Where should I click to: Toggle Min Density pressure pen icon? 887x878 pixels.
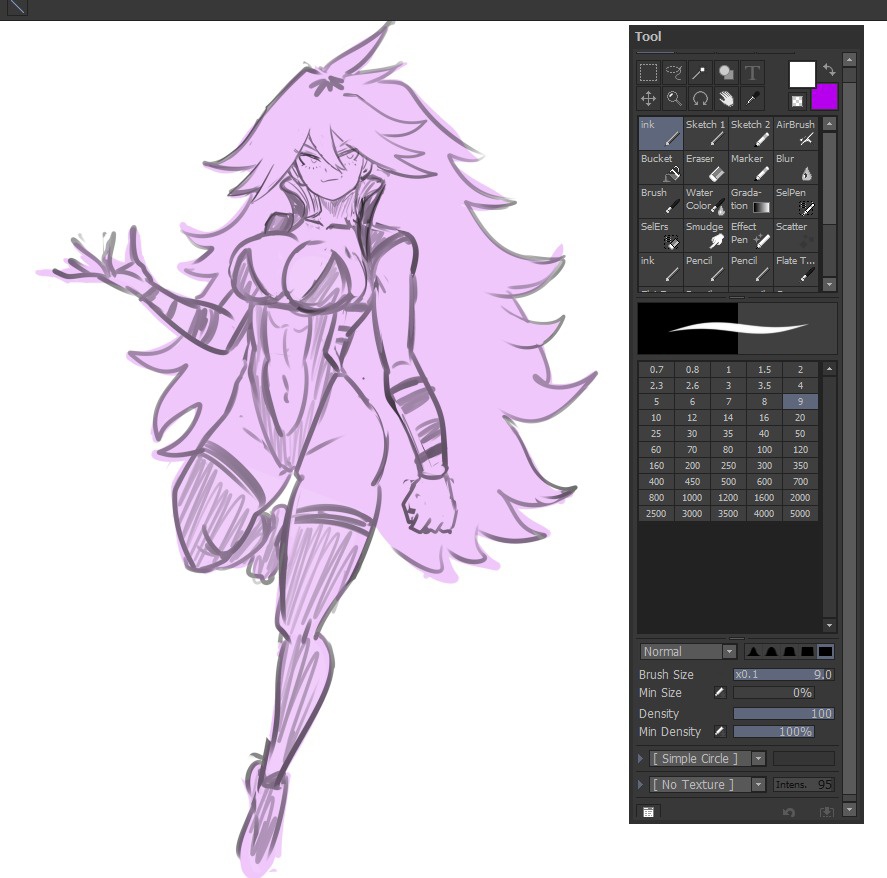[720, 731]
